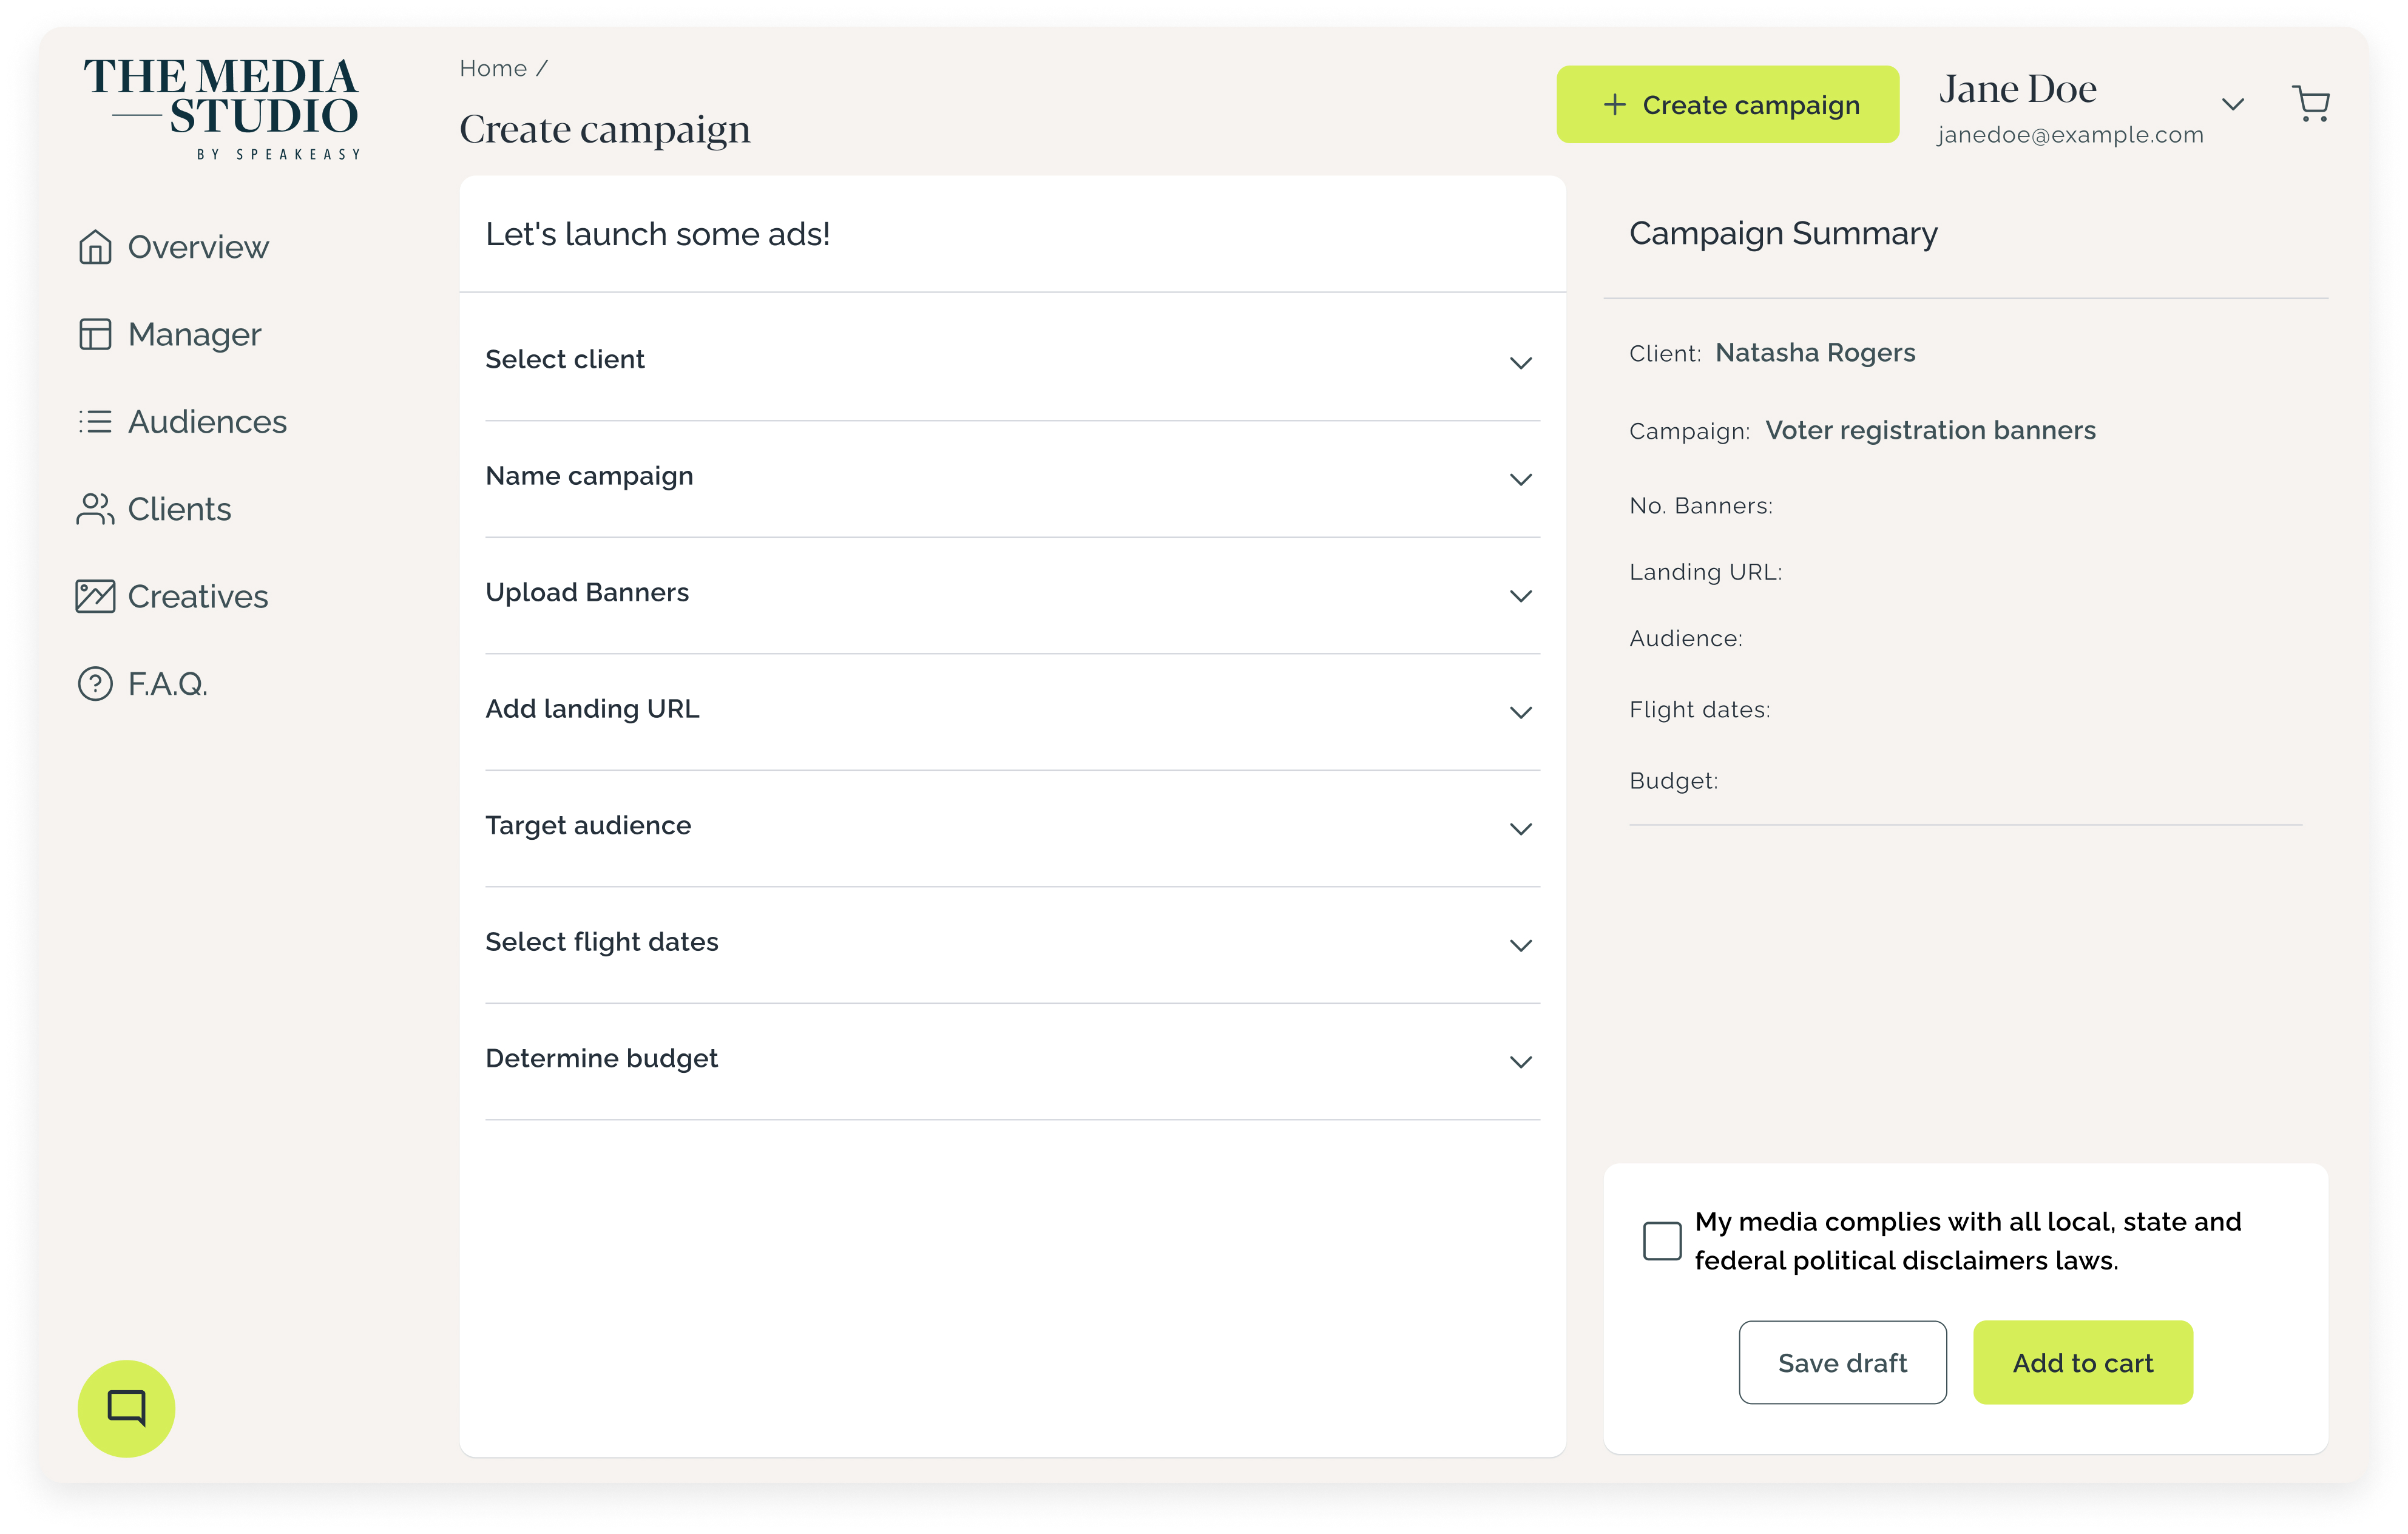The width and height of the screenshot is (2408, 1534).
Task: Check the political disclaimers compliance checkbox
Action: 1662,1241
